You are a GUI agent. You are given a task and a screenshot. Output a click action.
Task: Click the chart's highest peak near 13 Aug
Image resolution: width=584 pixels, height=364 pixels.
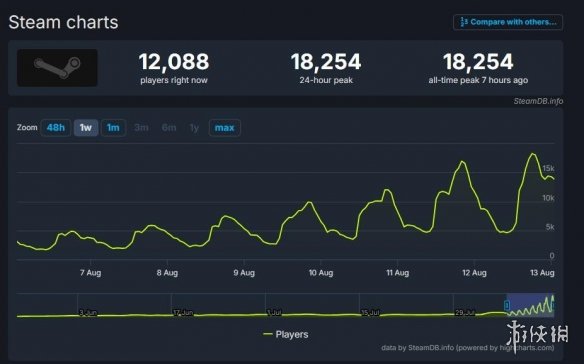[533, 154]
